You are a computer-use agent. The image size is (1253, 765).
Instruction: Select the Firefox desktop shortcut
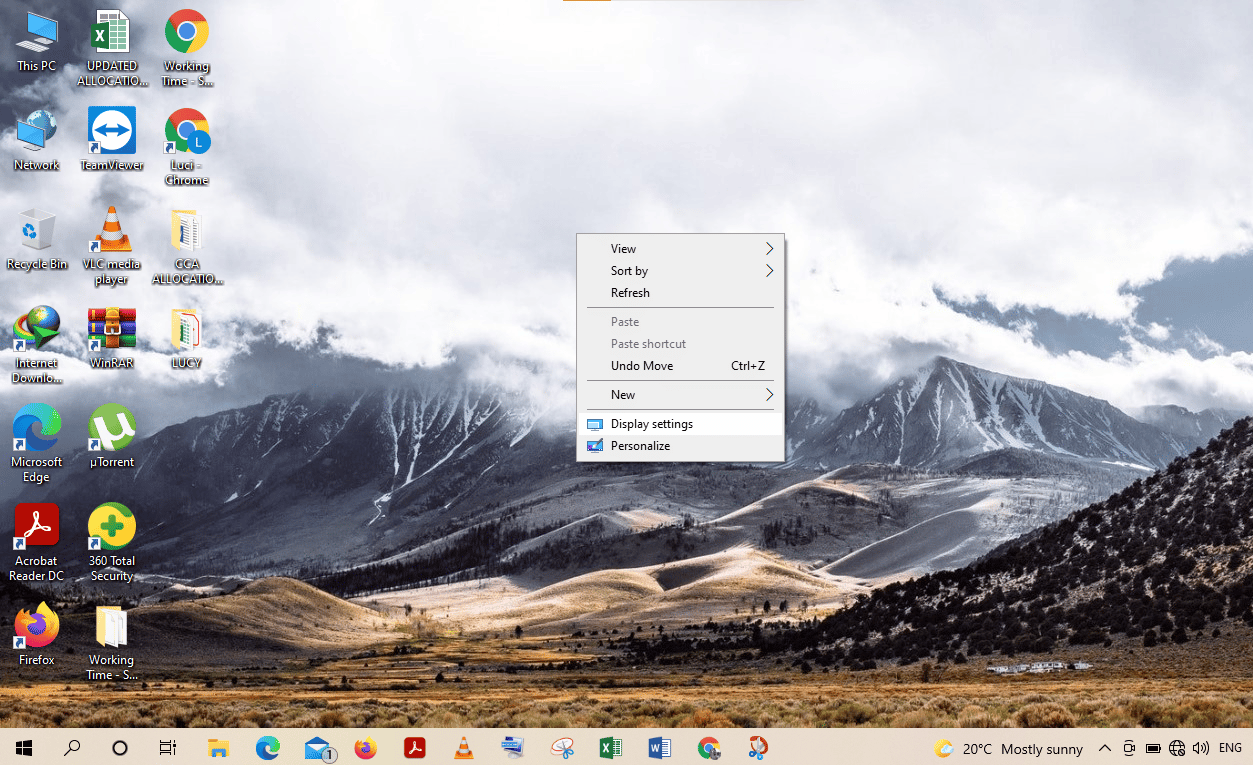coord(37,635)
